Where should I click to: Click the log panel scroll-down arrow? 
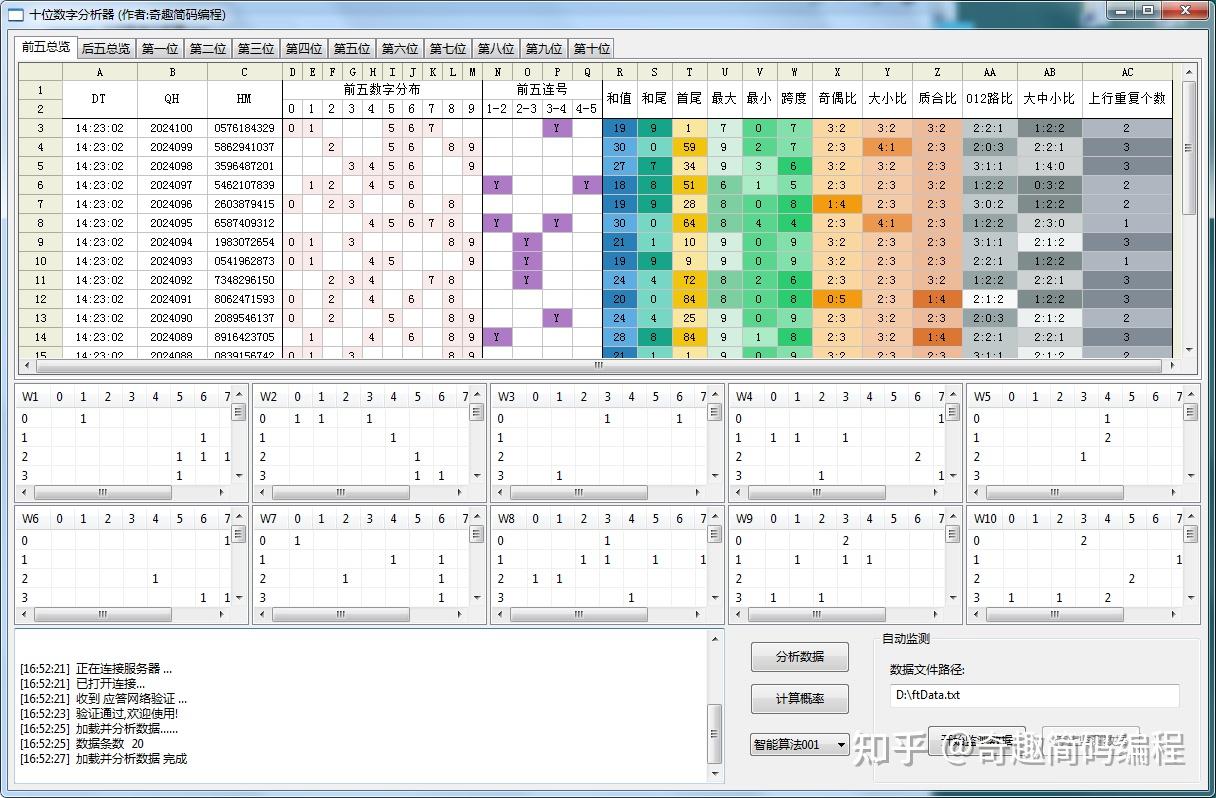pyautogui.click(x=715, y=773)
